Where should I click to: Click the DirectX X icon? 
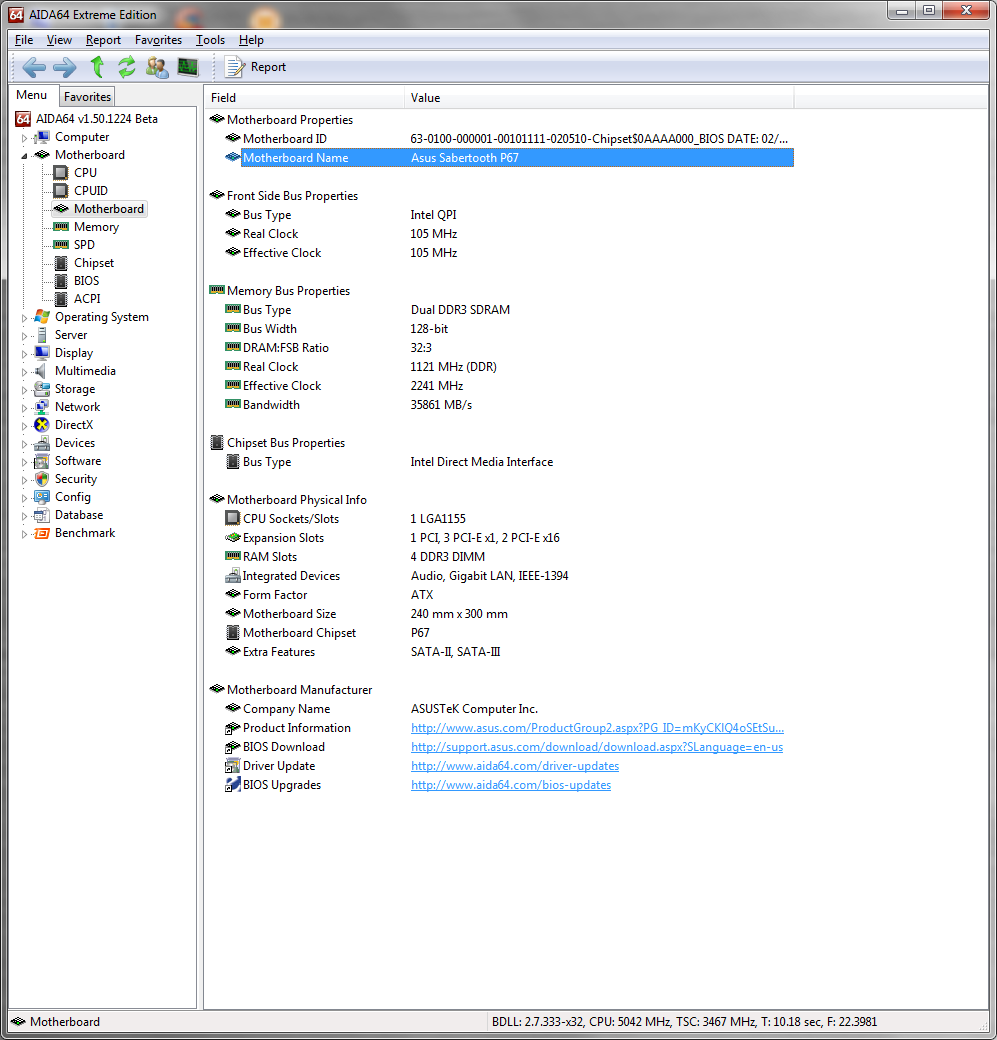click(42, 424)
